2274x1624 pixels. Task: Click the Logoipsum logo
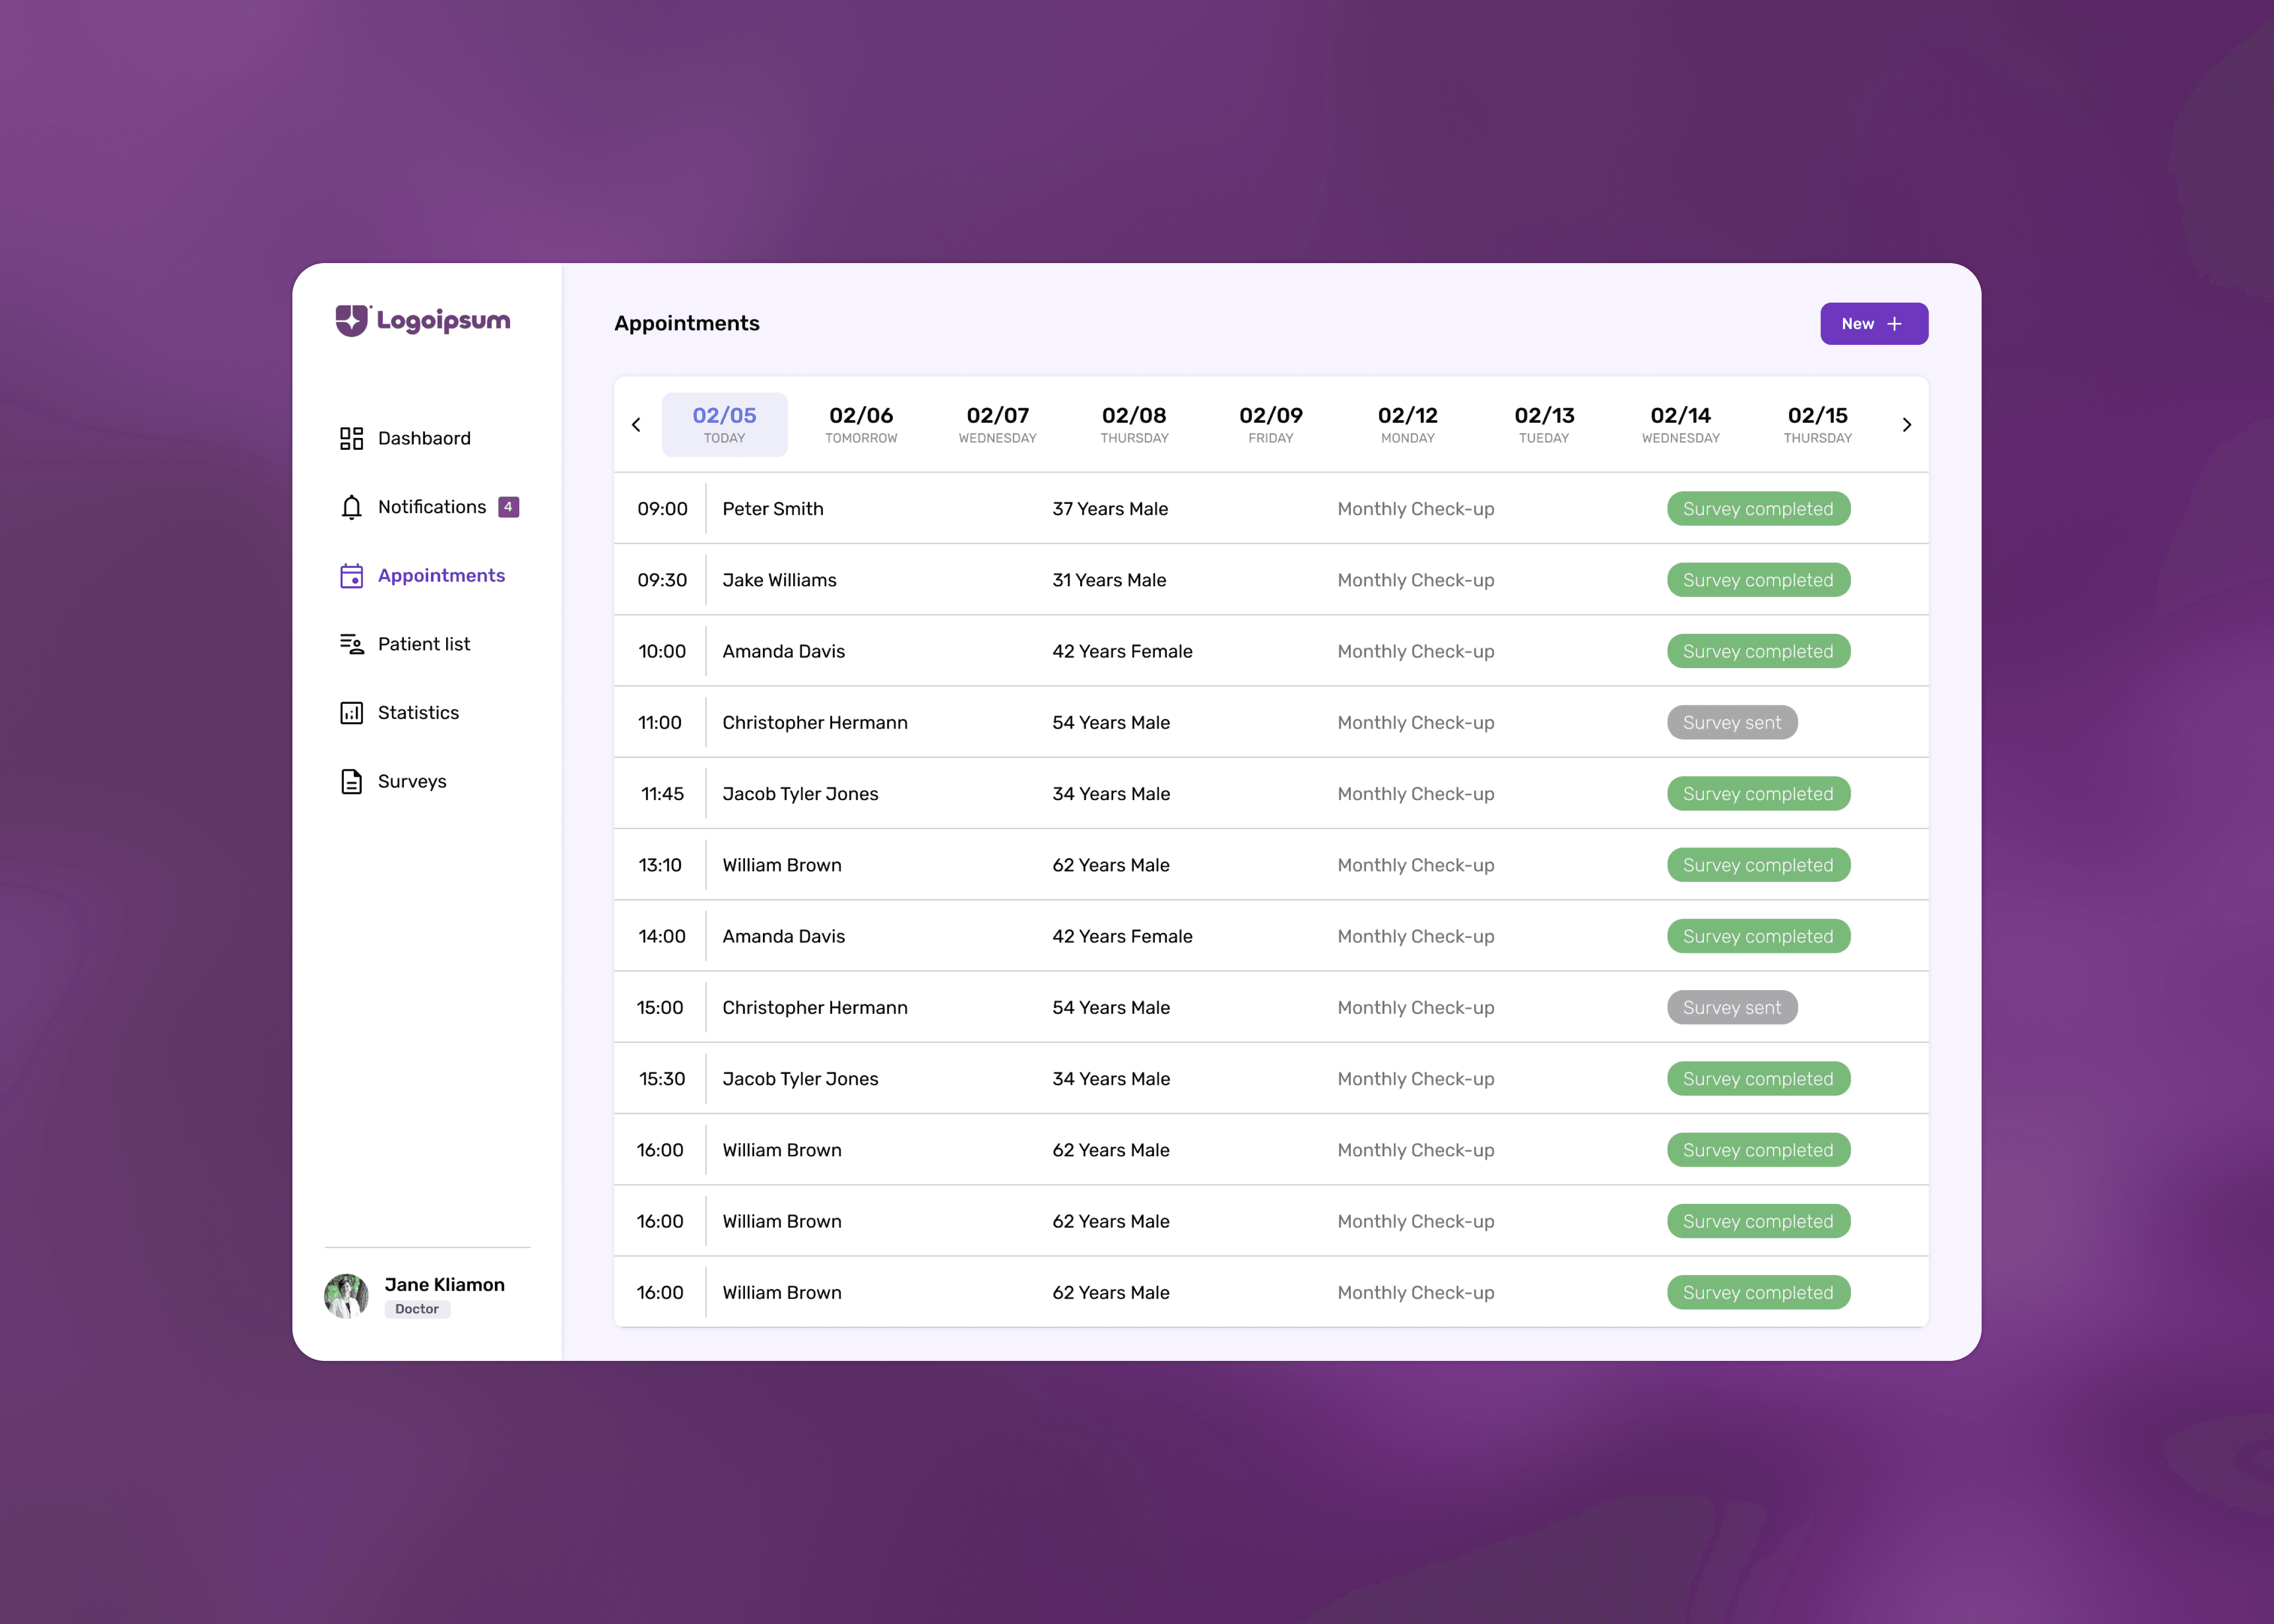(422, 320)
